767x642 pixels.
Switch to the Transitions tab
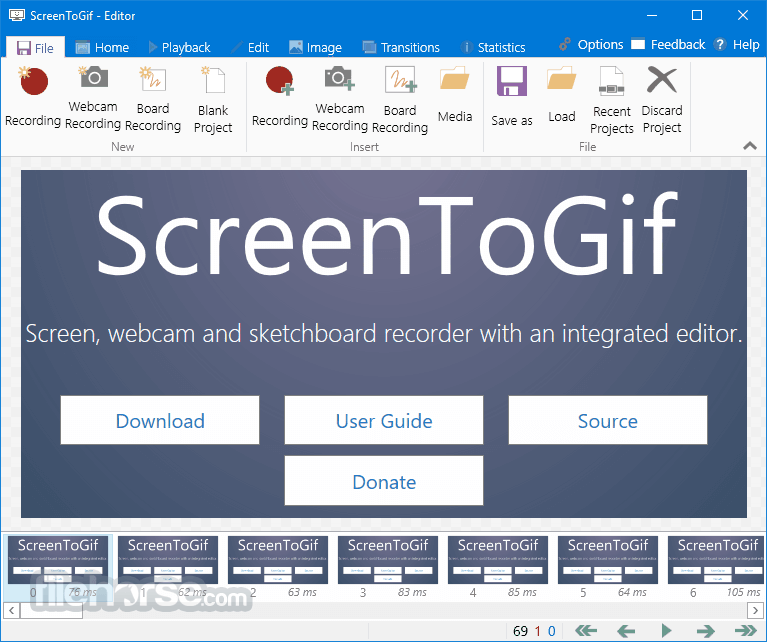(x=401, y=47)
